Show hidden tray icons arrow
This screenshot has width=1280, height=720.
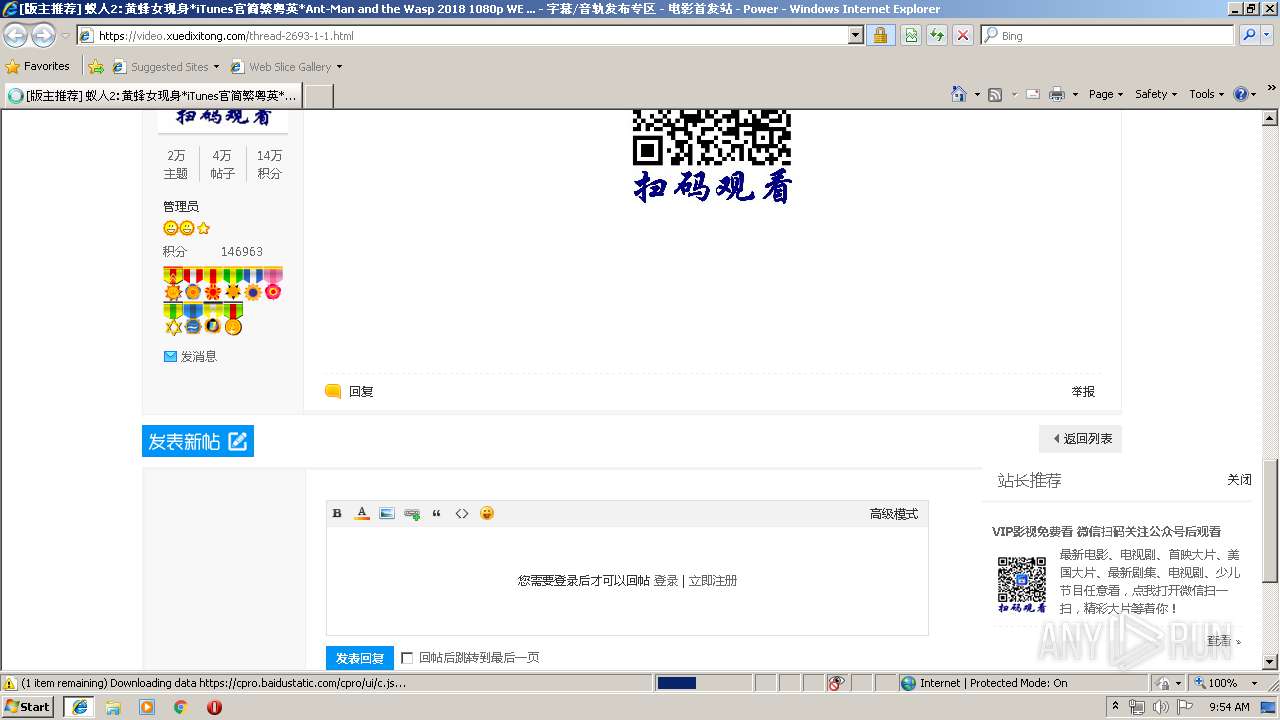pos(1116,707)
